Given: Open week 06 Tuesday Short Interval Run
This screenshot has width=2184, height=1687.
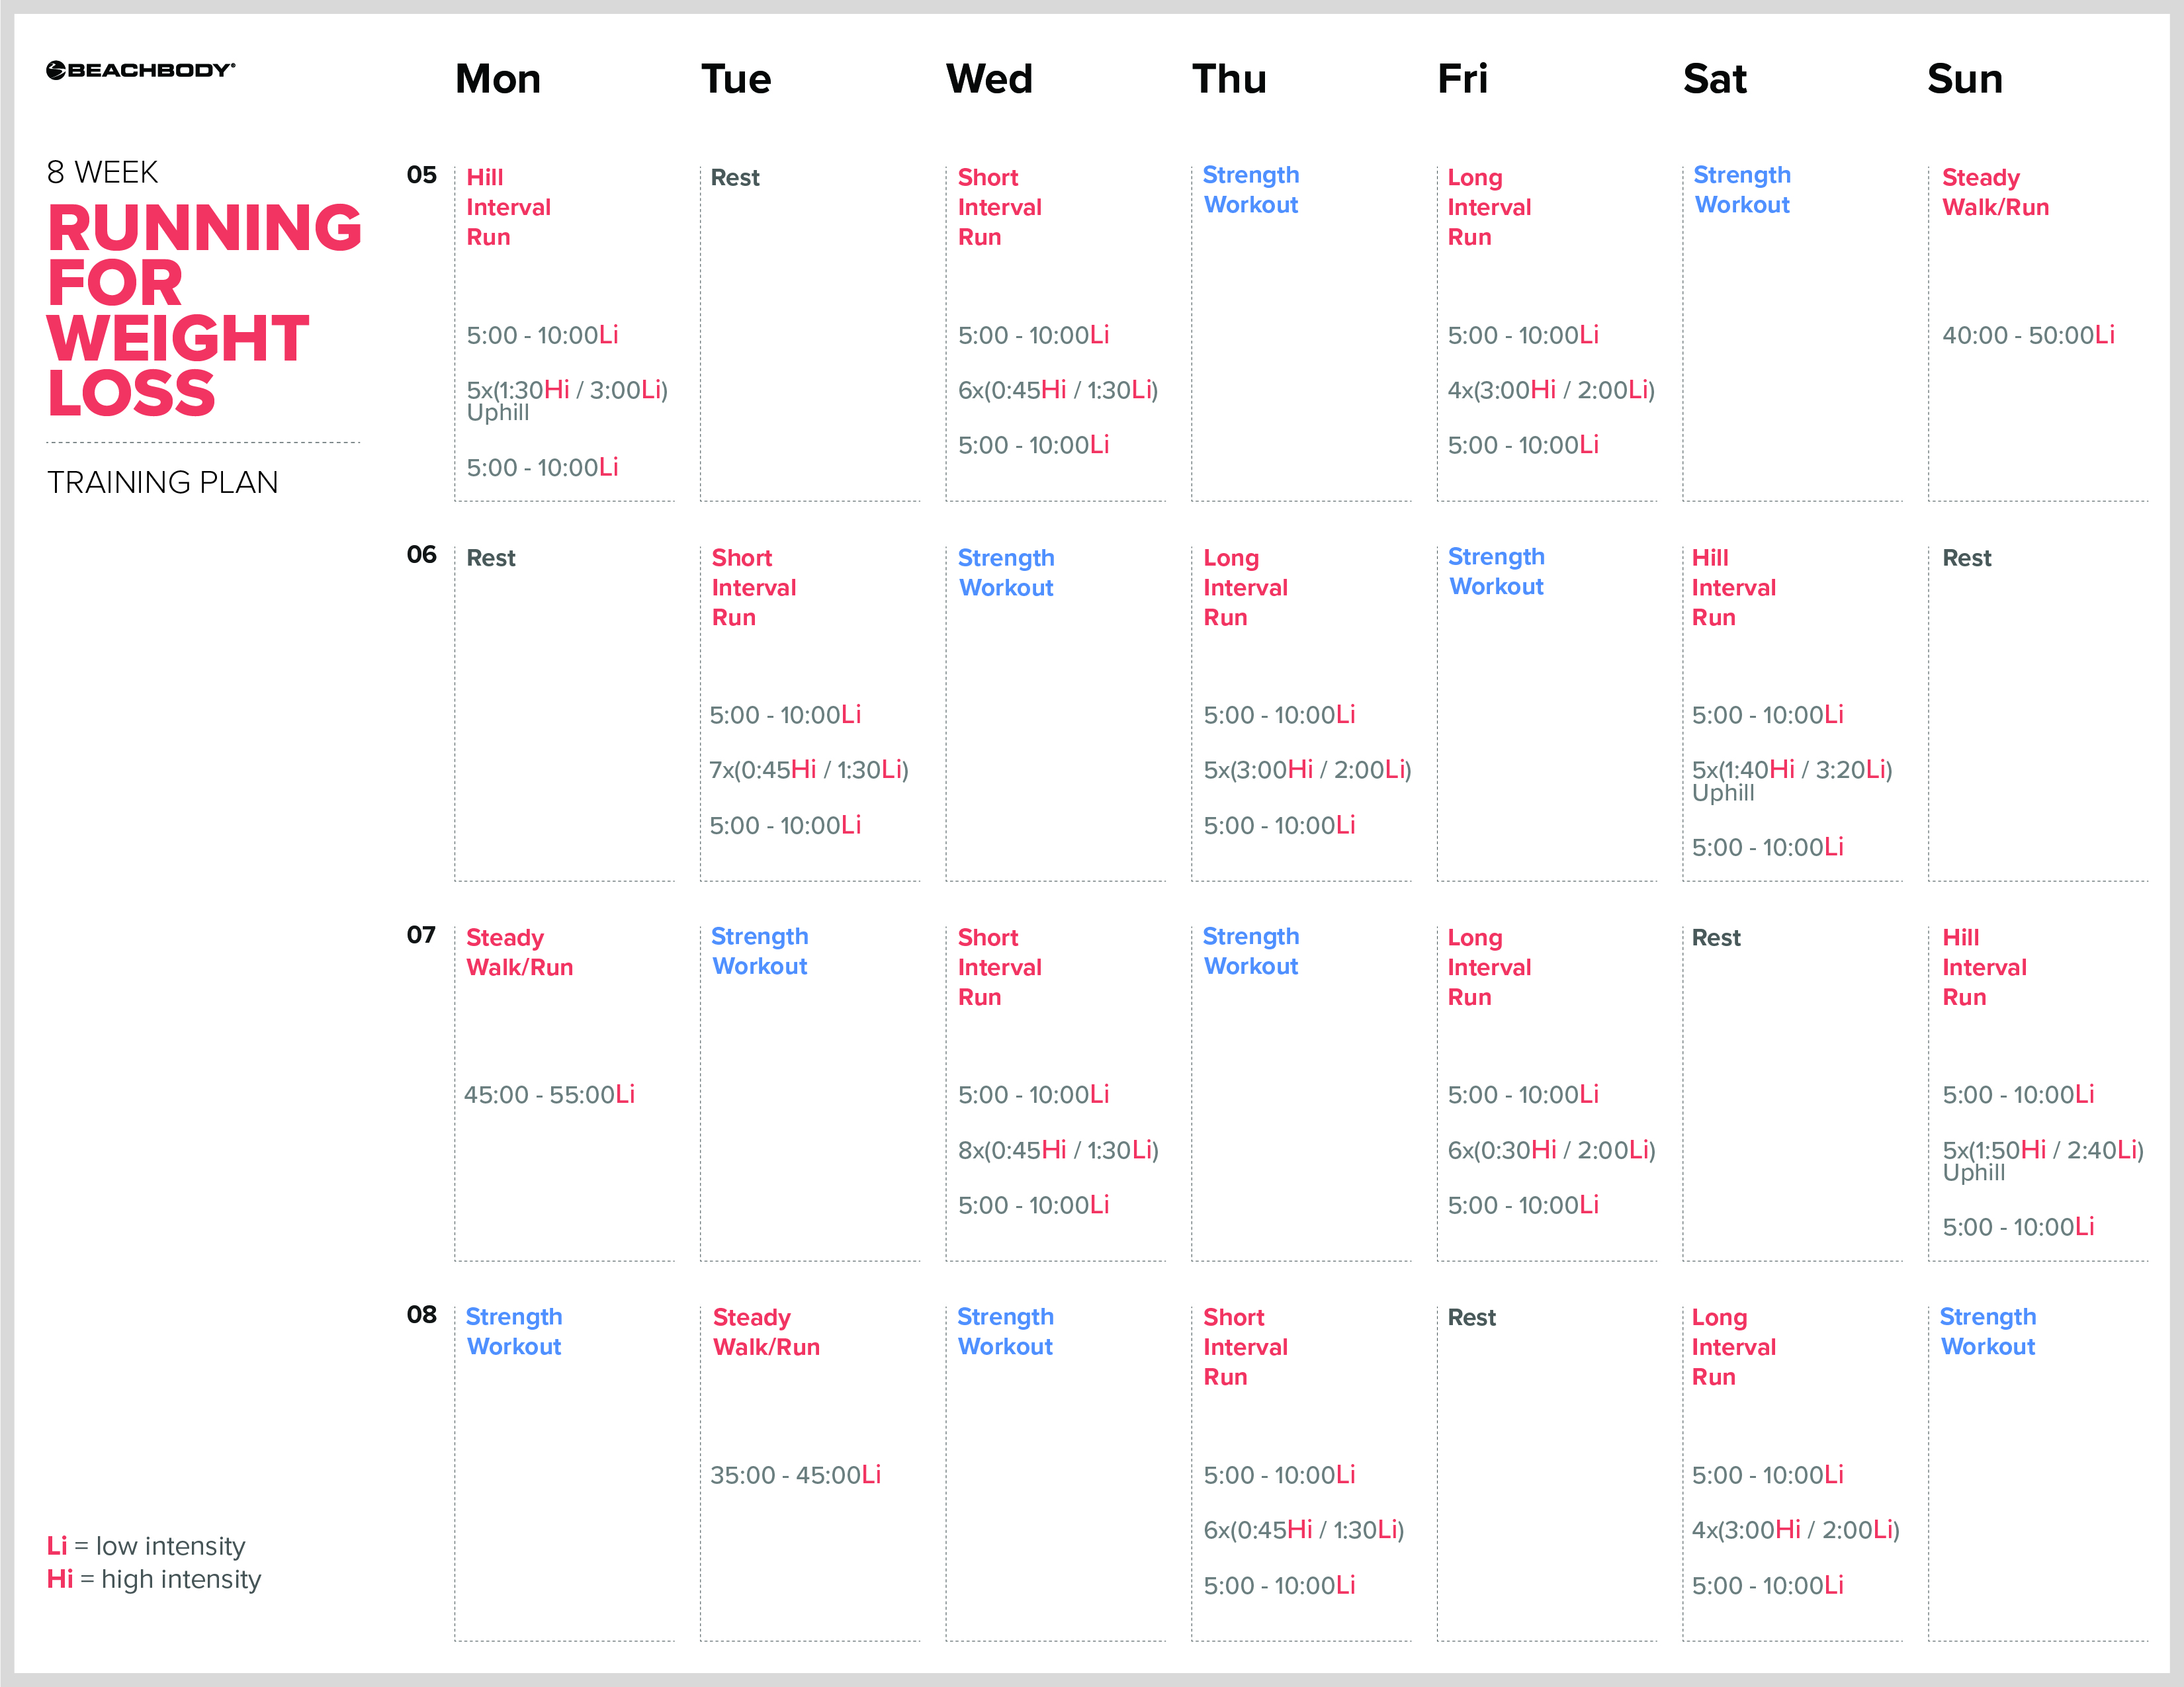Looking at the screenshot, I should point(753,587).
